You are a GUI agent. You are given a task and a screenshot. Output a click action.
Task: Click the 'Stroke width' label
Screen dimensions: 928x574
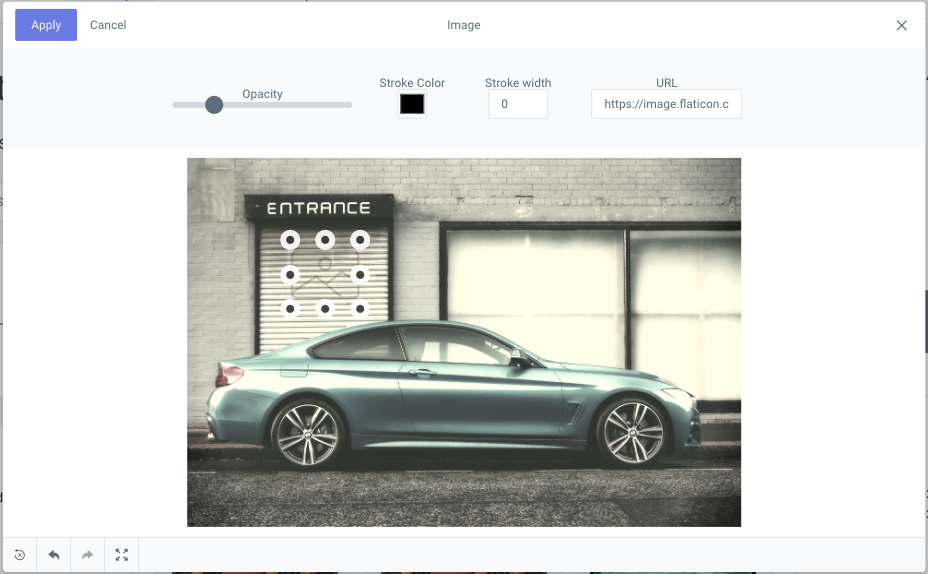click(518, 83)
